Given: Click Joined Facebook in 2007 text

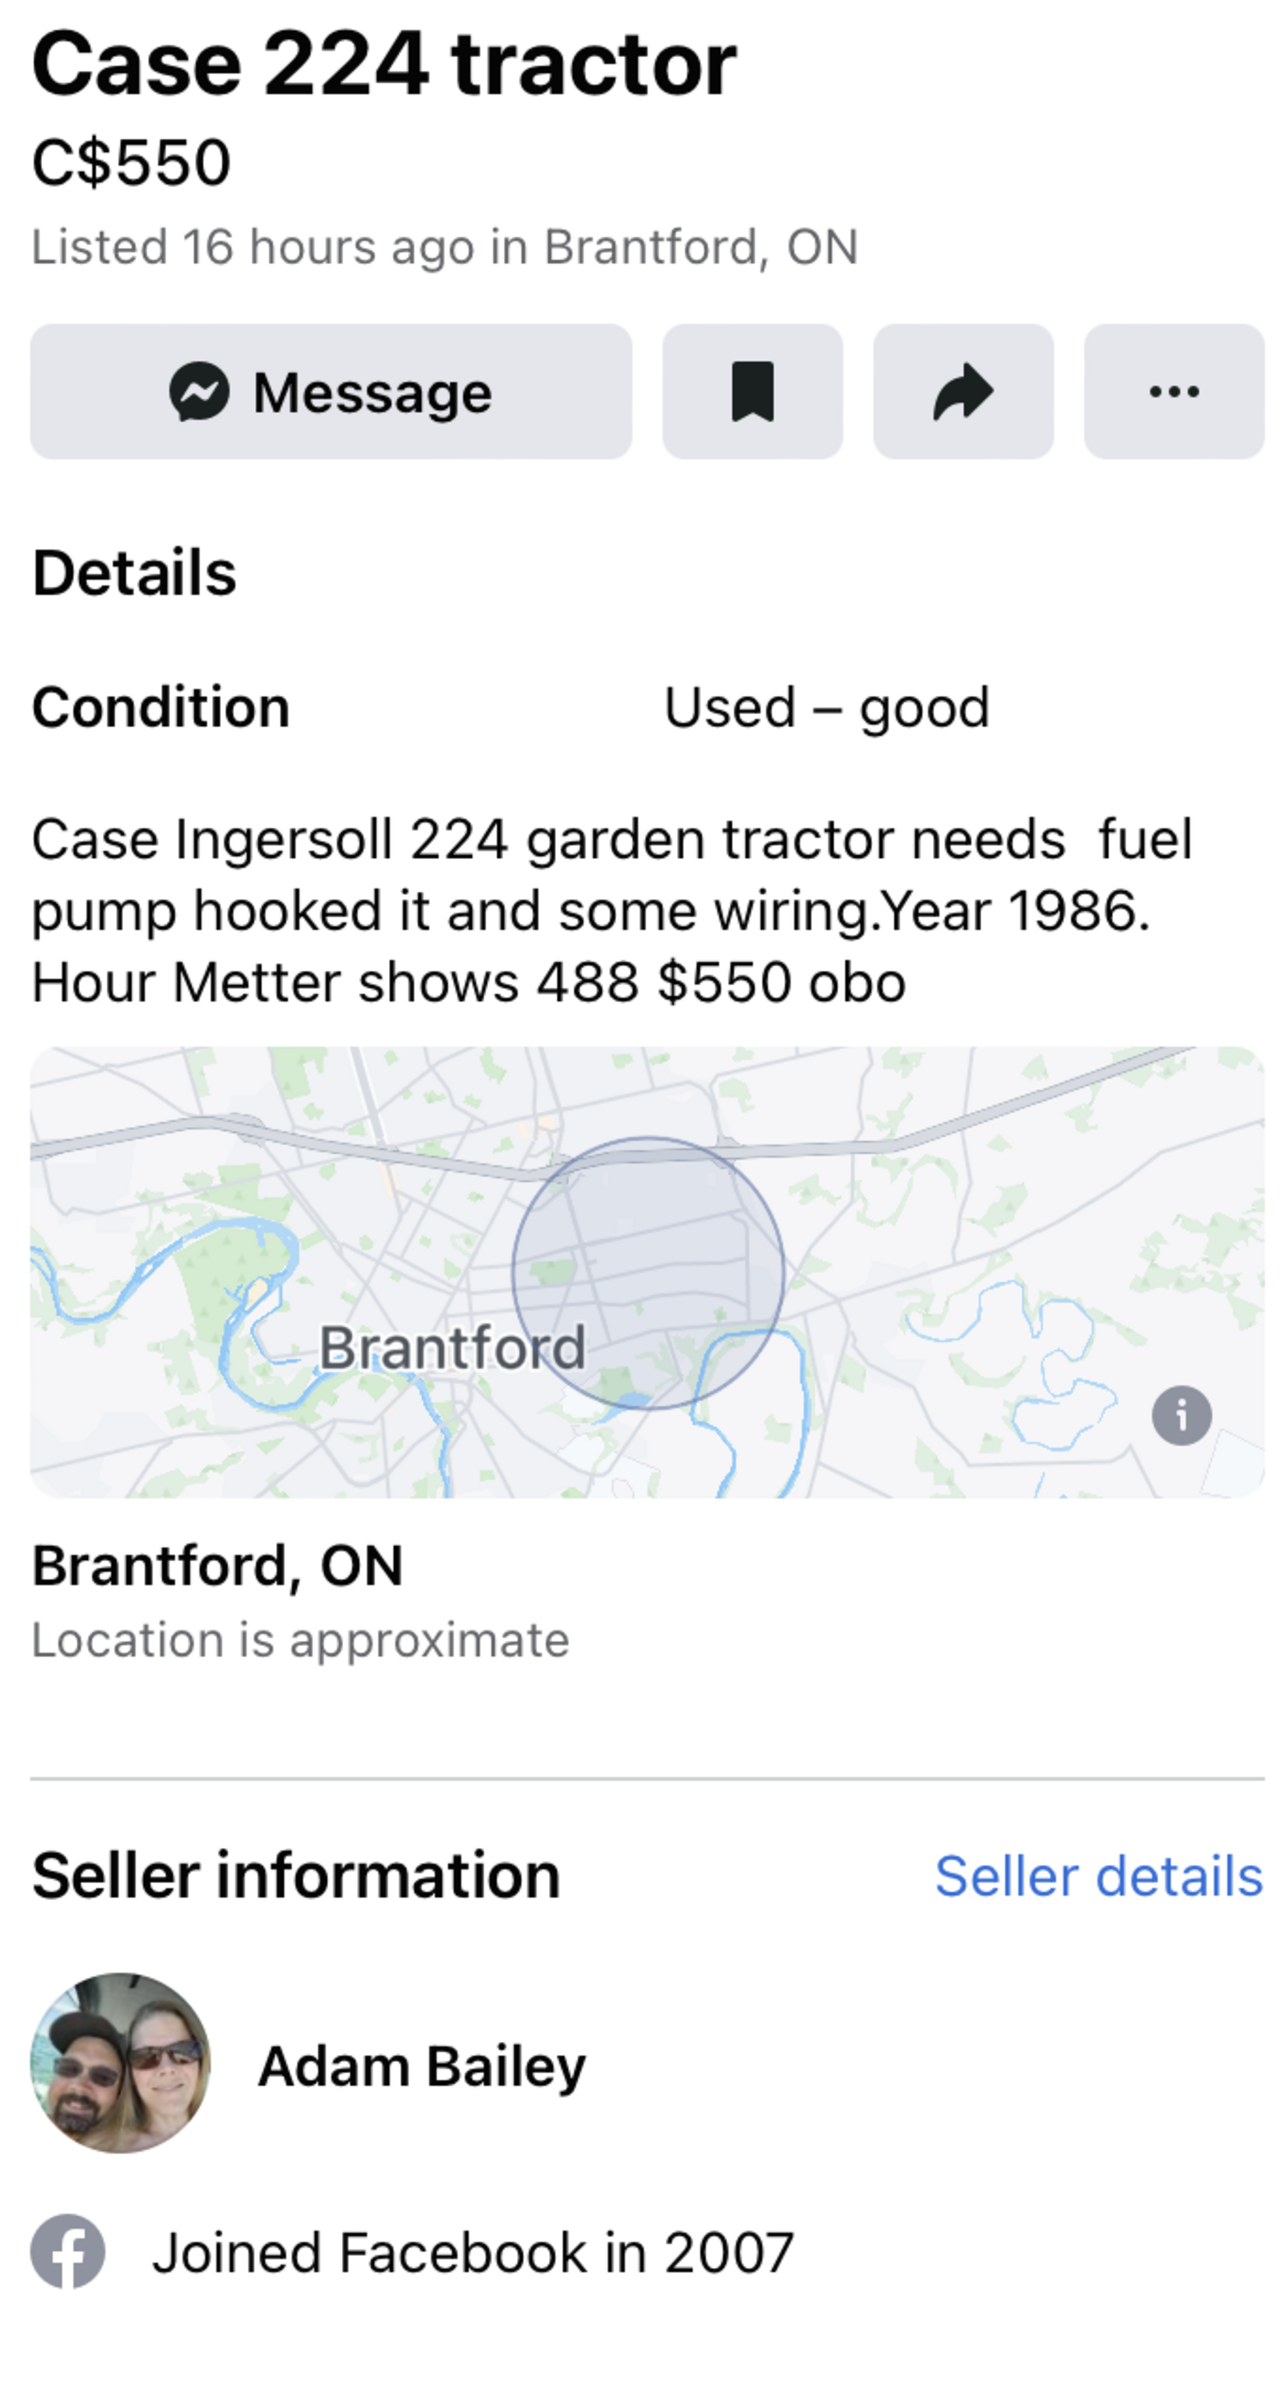Looking at the screenshot, I should (x=472, y=2253).
